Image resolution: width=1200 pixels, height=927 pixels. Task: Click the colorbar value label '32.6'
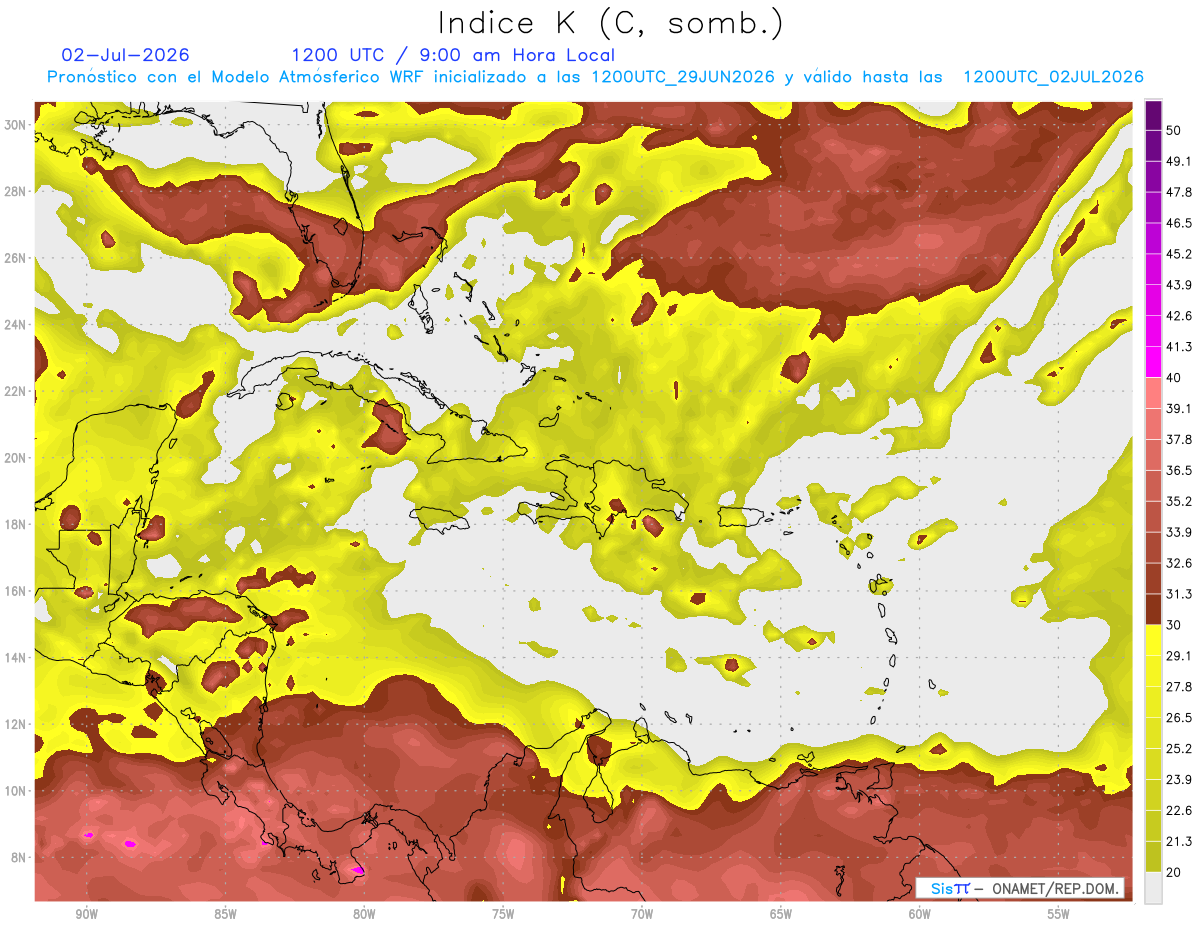(x=1178, y=563)
